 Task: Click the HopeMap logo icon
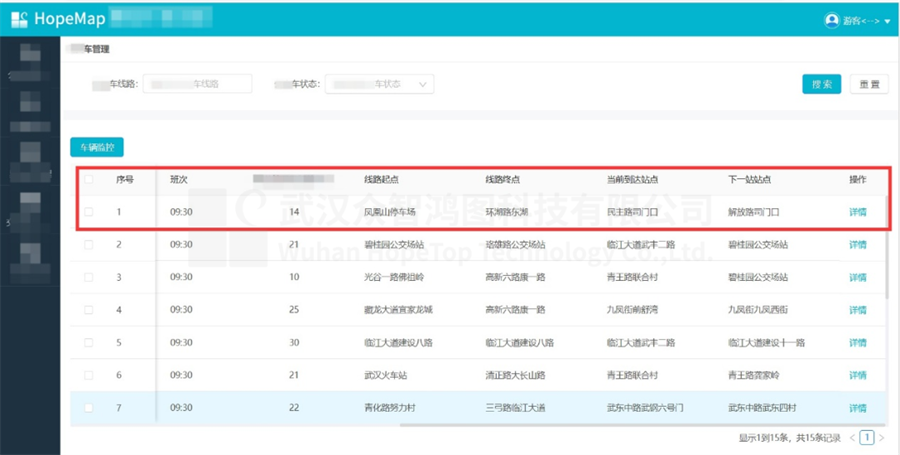click(x=19, y=20)
